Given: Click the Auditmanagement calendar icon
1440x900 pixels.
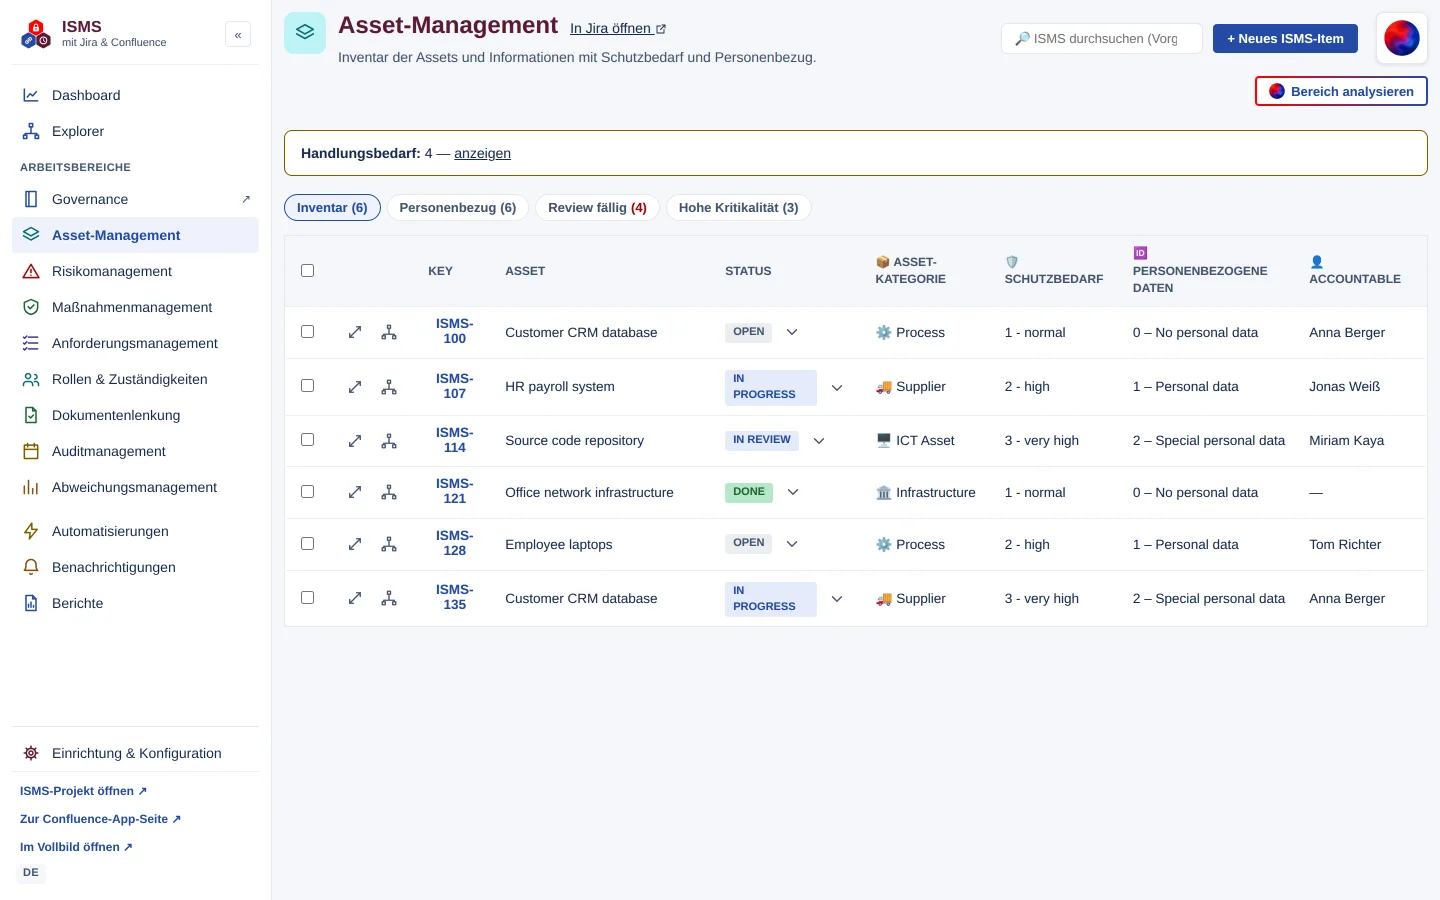Looking at the screenshot, I should pos(31,451).
